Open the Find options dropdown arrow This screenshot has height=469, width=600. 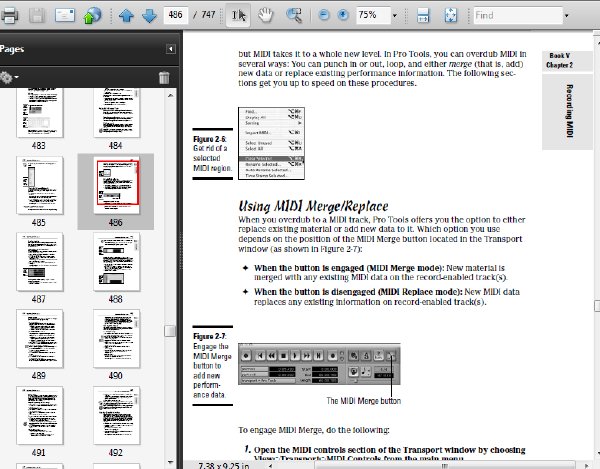567,16
